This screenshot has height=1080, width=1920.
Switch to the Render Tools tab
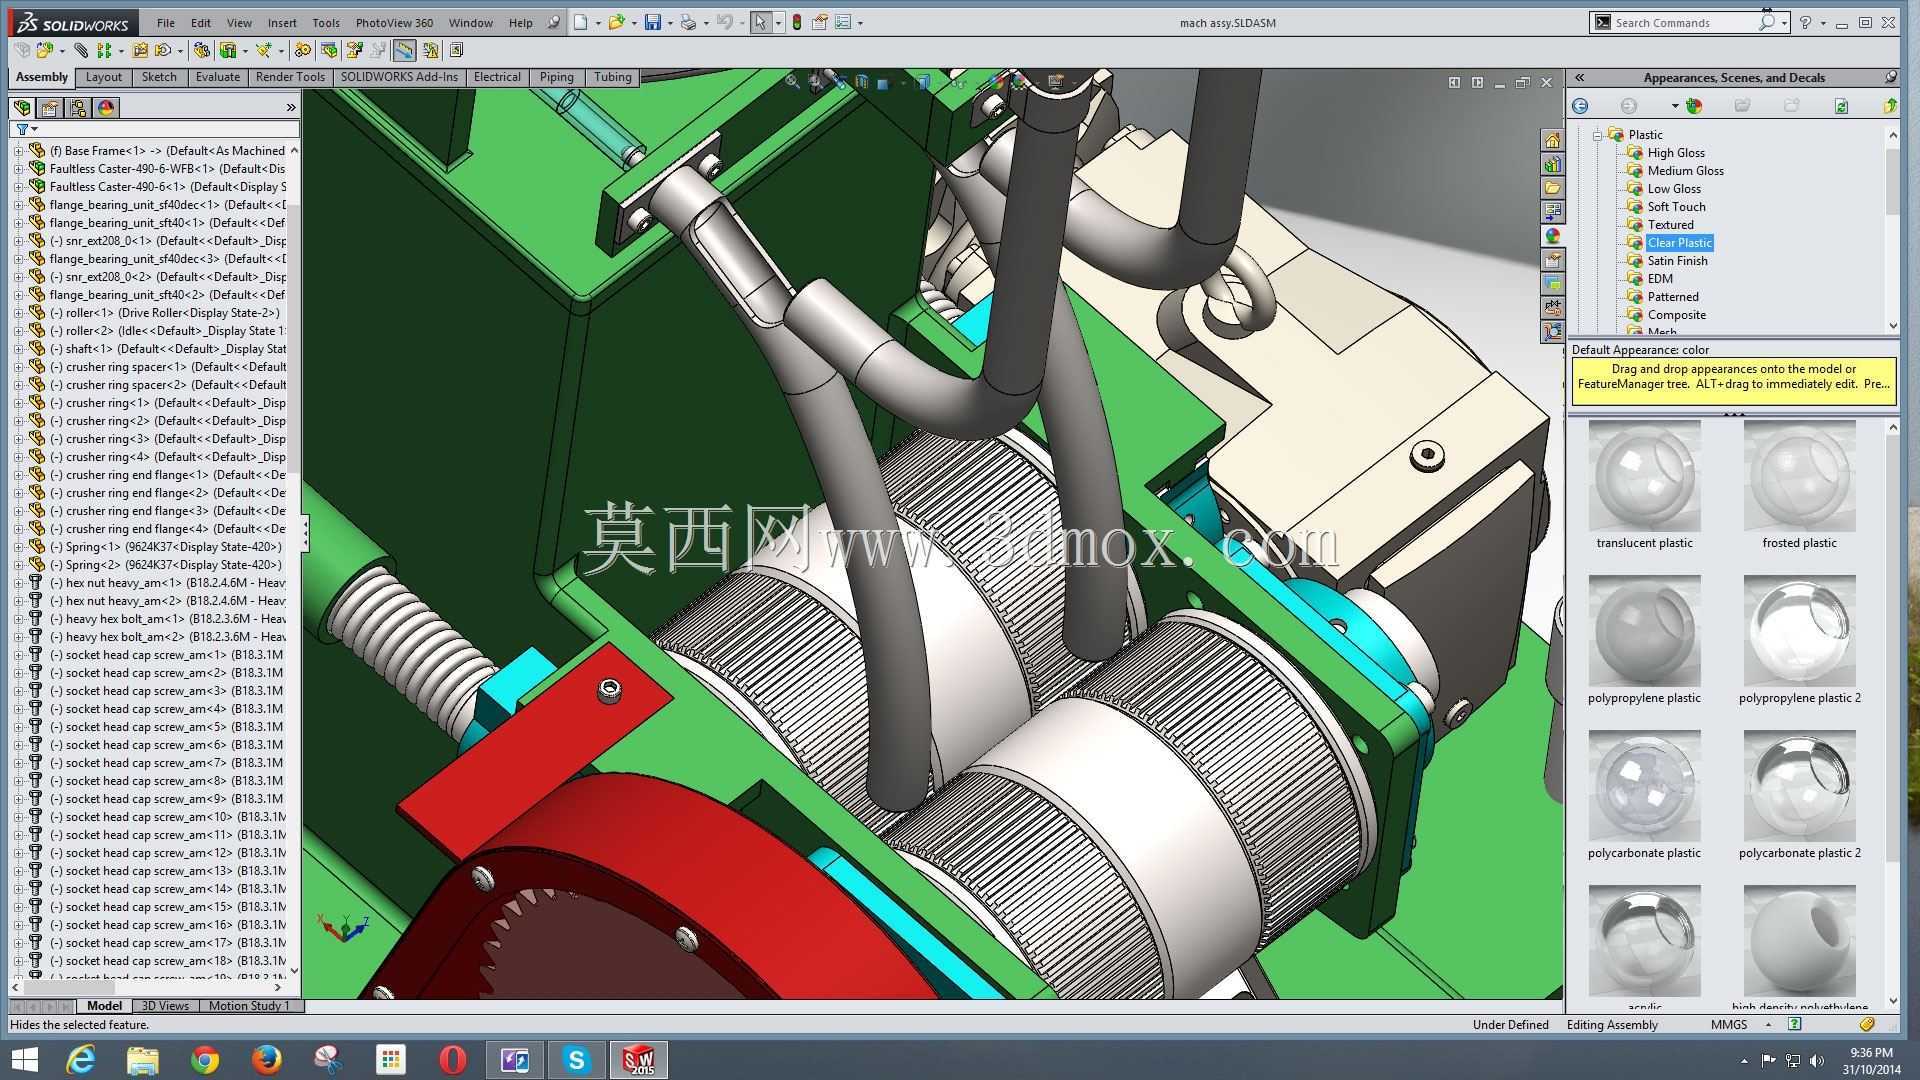click(x=290, y=77)
